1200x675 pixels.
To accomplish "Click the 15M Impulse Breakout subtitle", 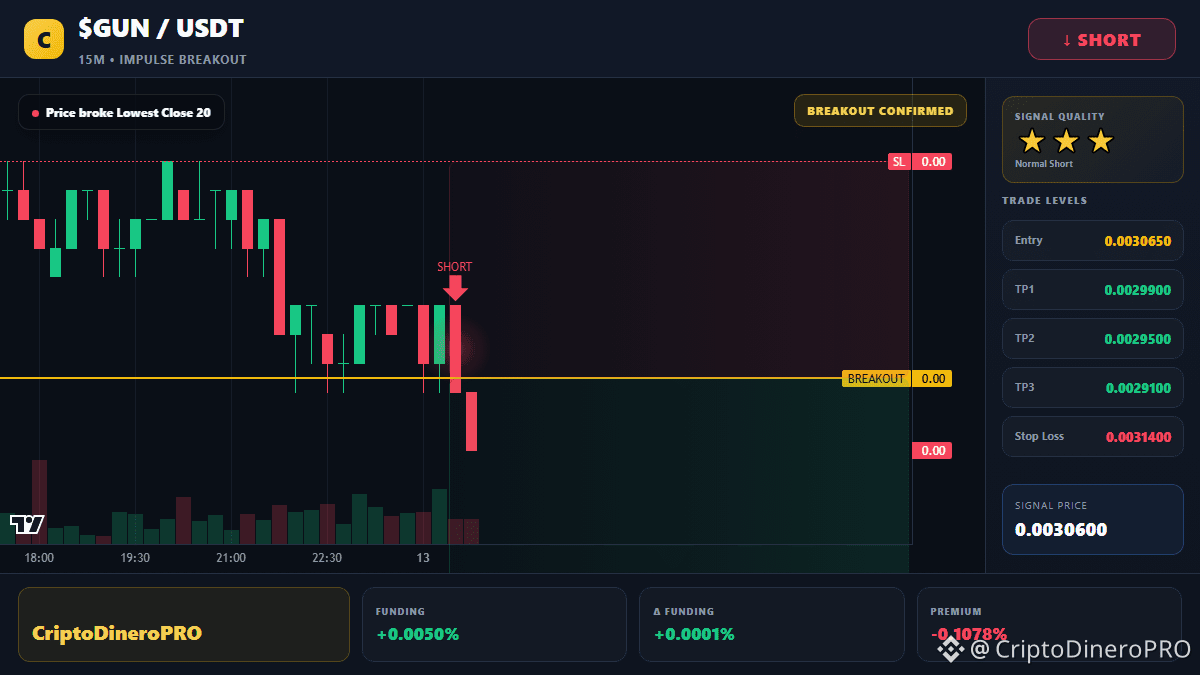I will [162, 60].
